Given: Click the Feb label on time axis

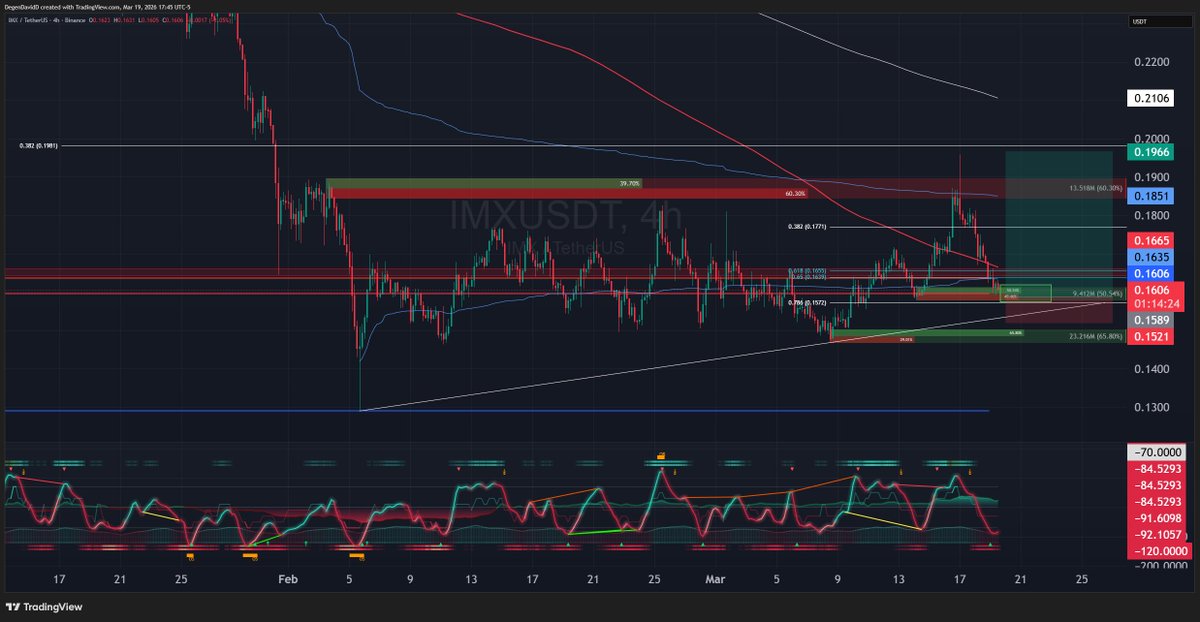Looking at the screenshot, I should pos(288,579).
